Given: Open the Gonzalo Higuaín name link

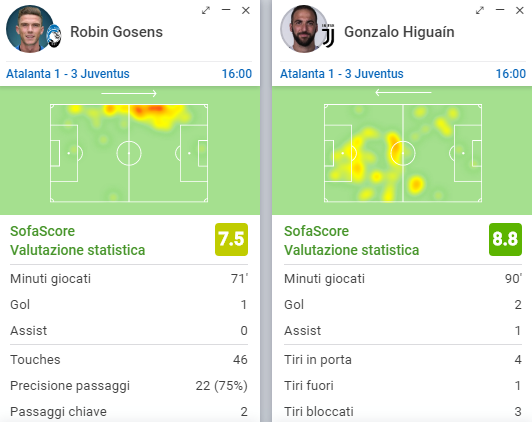Looking at the screenshot, I should click(x=399, y=32).
